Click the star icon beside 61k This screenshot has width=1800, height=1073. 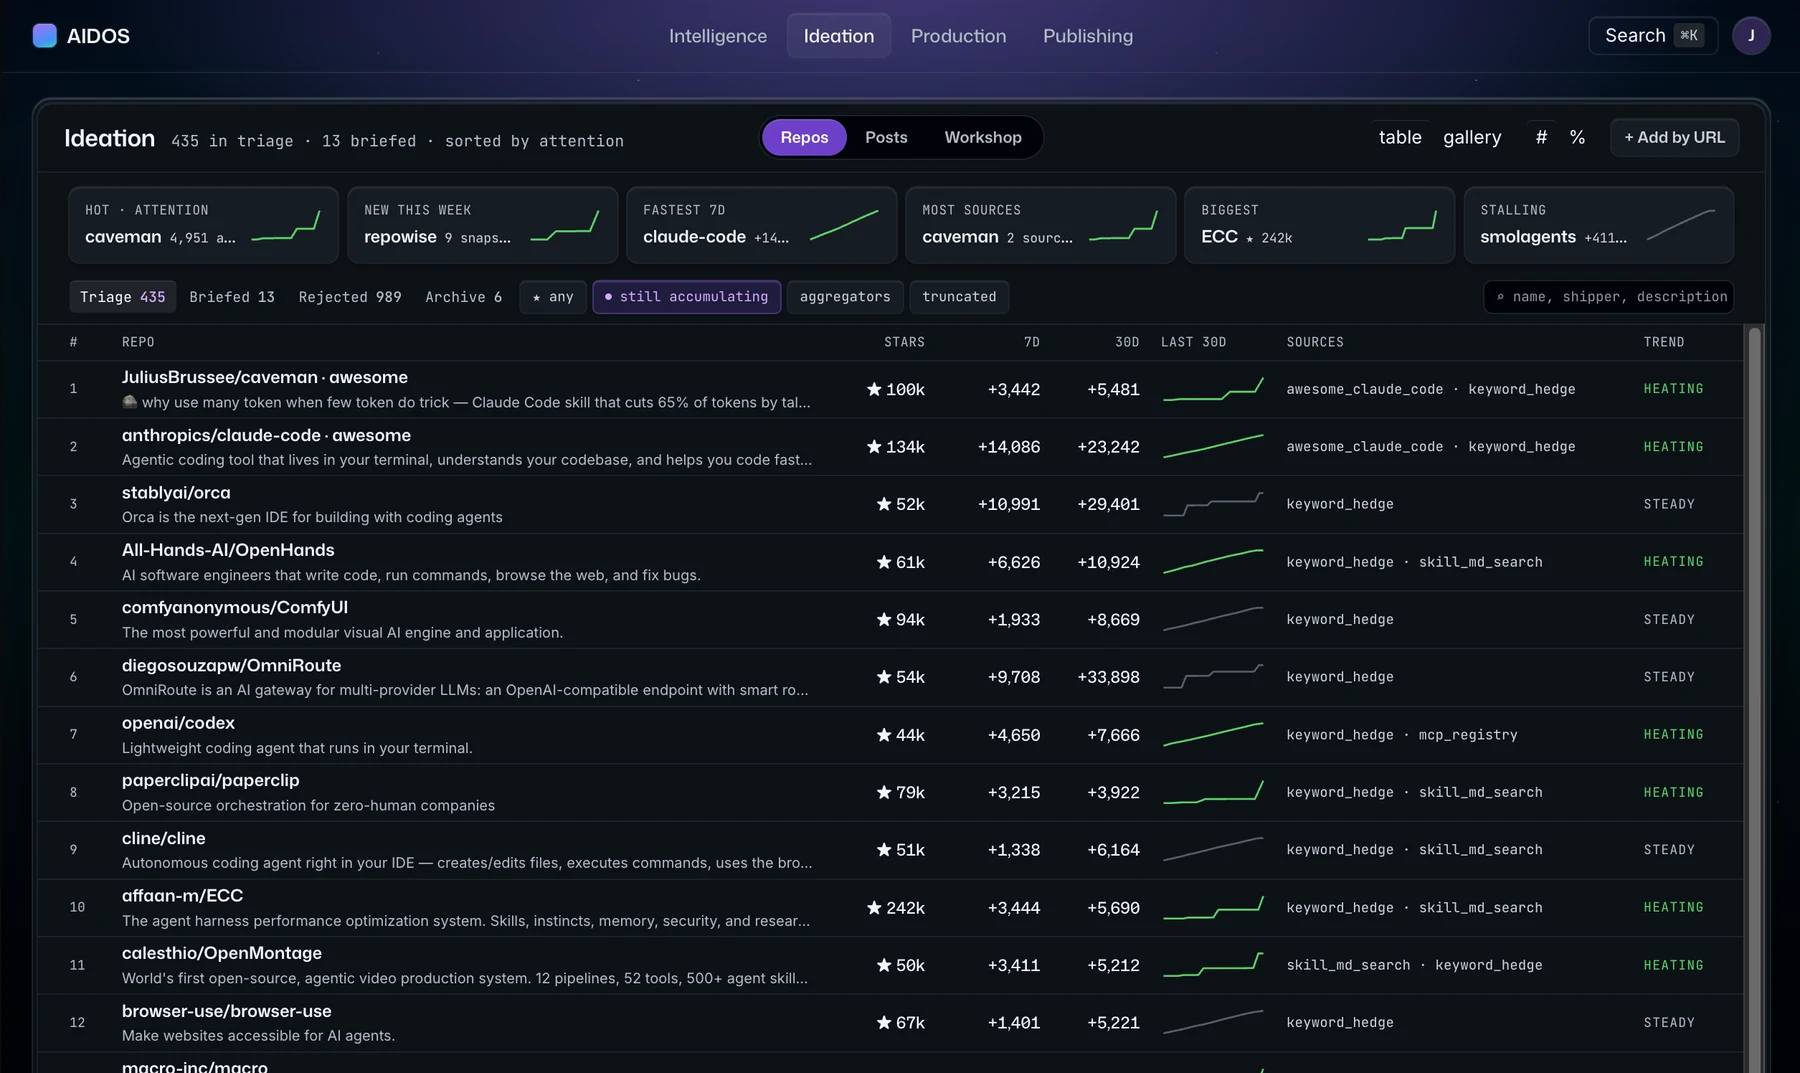pyautogui.click(x=884, y=562)
